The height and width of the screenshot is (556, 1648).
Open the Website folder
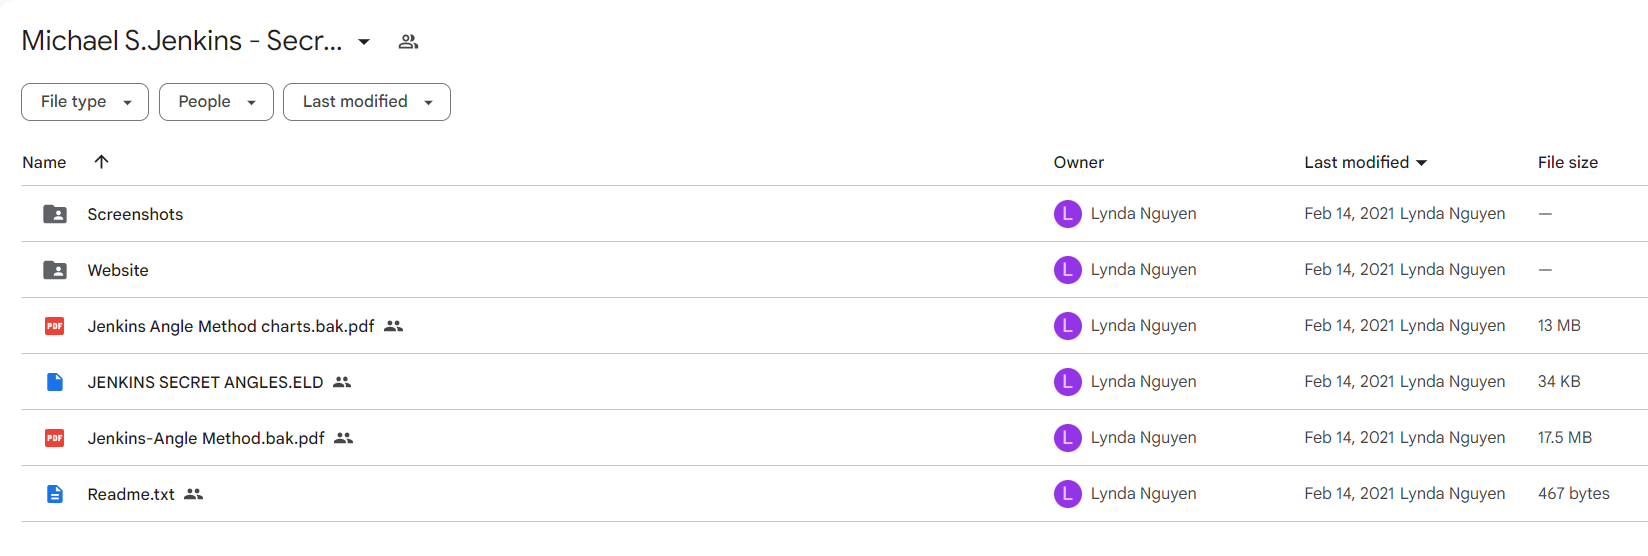(x=118, y=270)
